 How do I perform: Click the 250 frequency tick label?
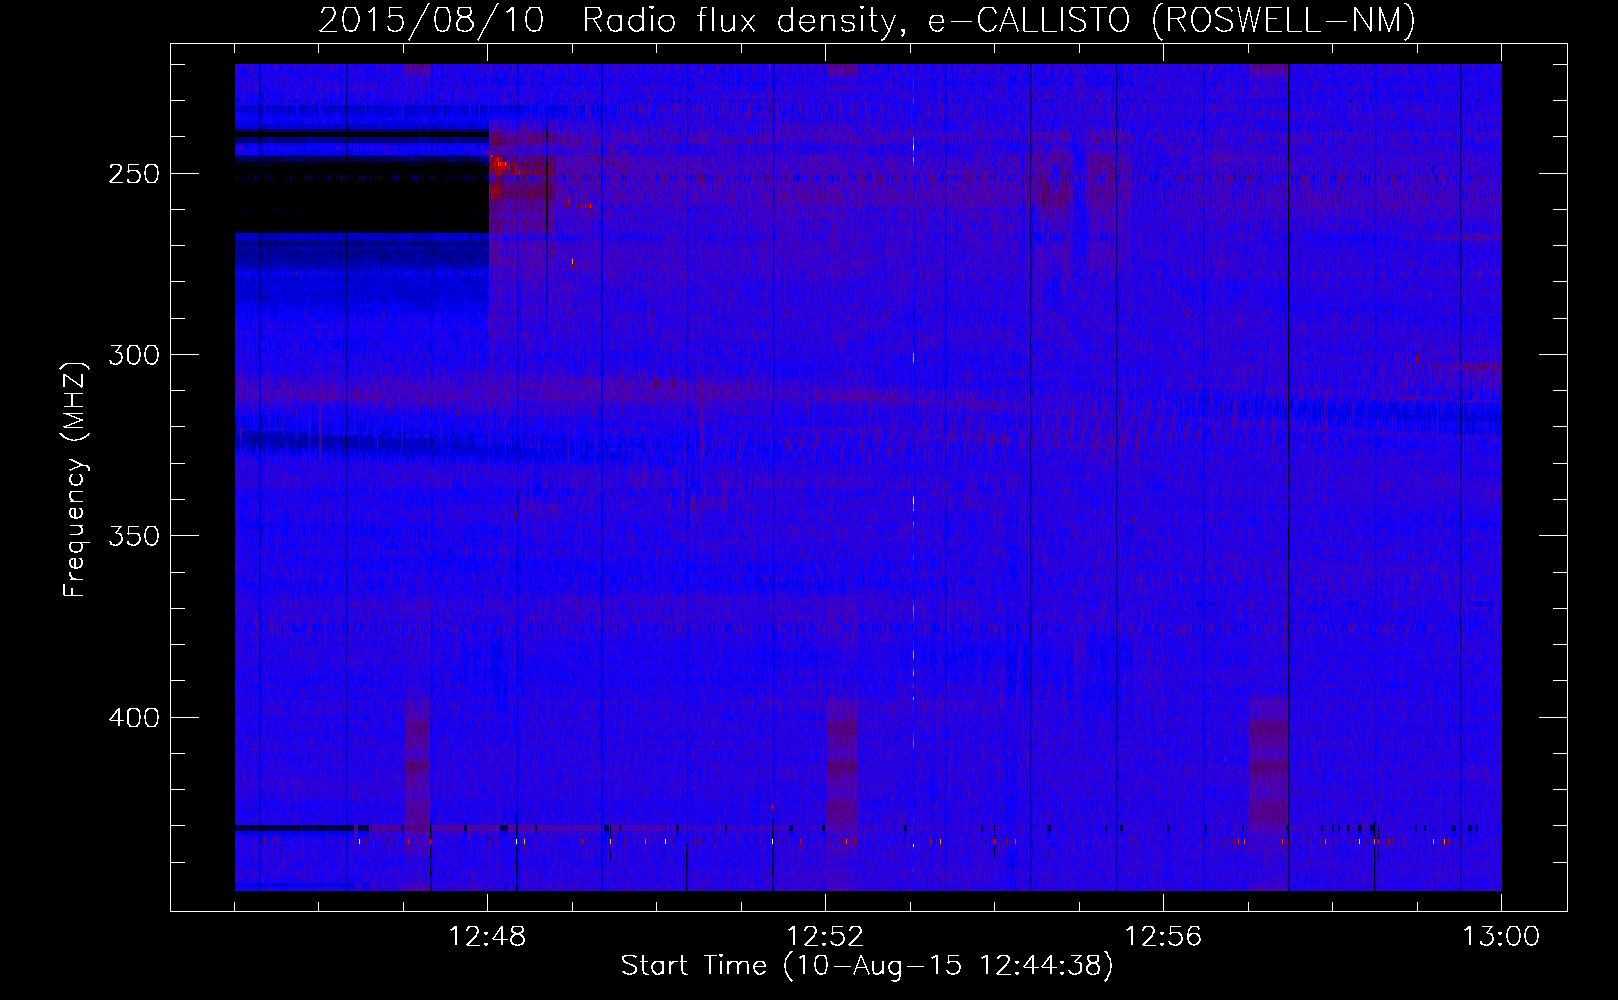coord(134,174)
